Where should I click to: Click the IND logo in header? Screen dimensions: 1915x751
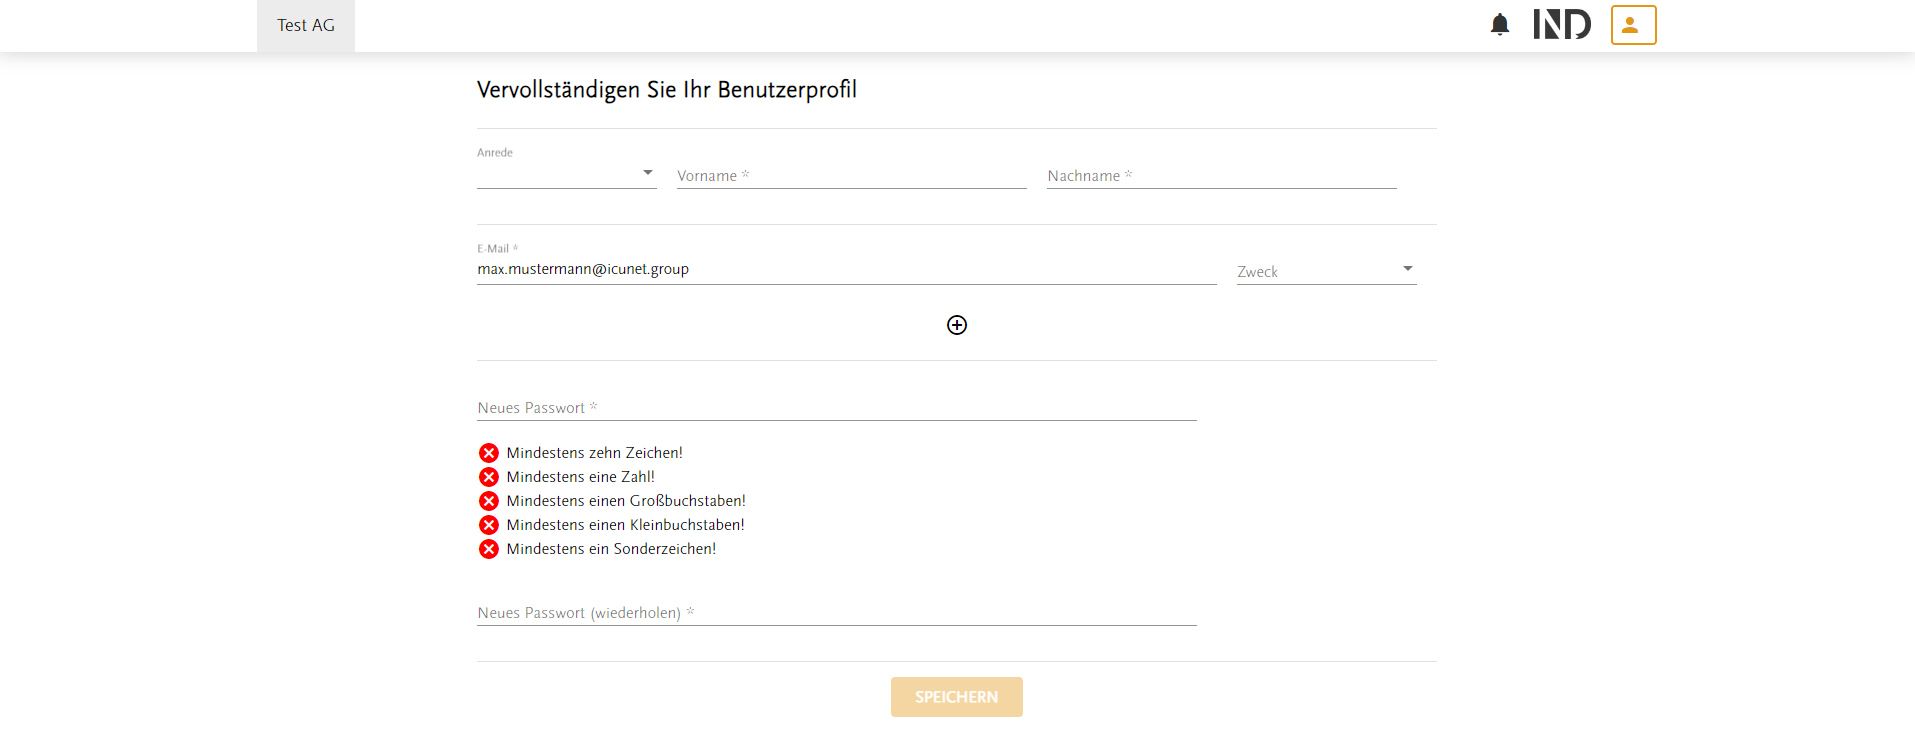pyautogui.click(x=1562, y=24)
